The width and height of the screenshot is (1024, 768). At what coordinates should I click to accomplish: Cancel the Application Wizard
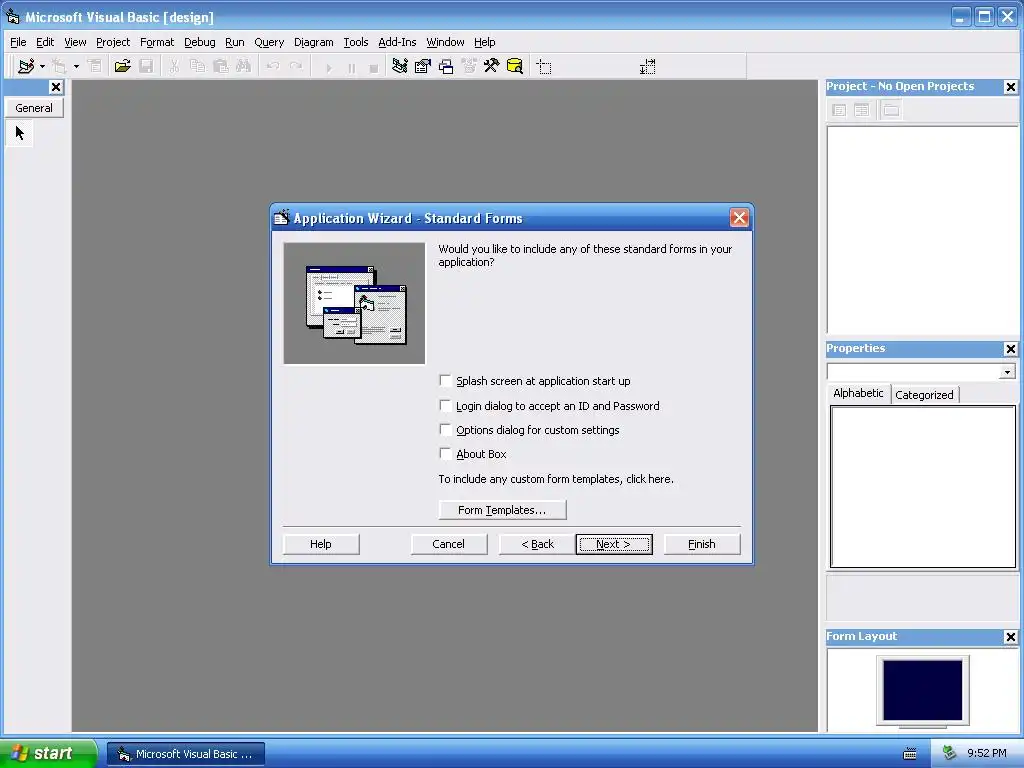449,544
